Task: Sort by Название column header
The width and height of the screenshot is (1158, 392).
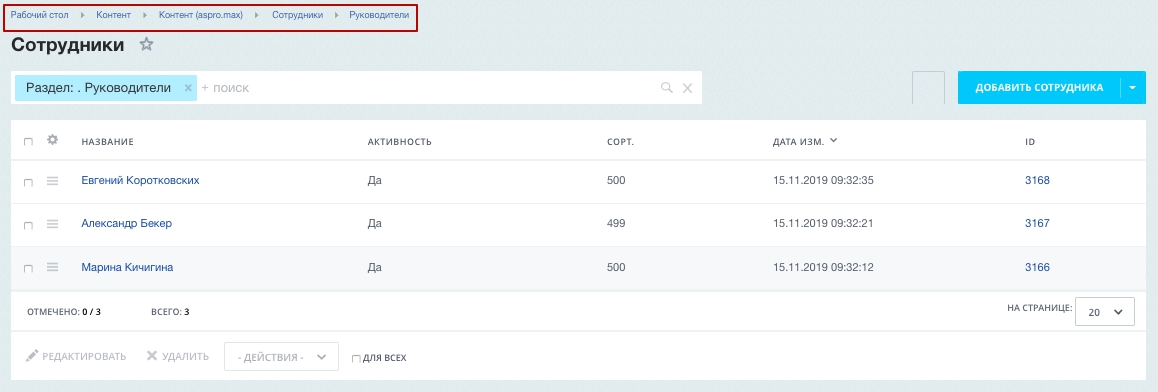Action: pyautogui.click(x=107, y=142)
